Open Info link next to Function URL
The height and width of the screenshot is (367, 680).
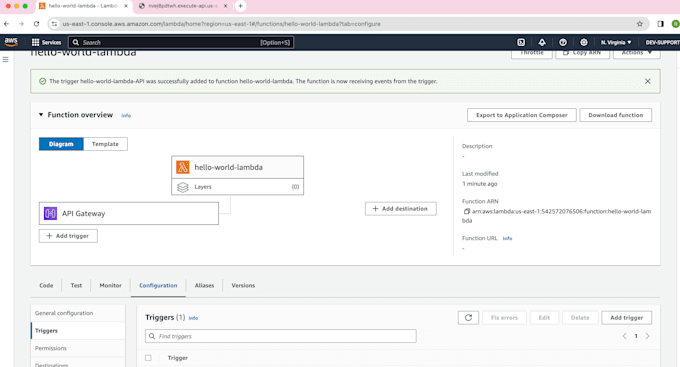507,239
